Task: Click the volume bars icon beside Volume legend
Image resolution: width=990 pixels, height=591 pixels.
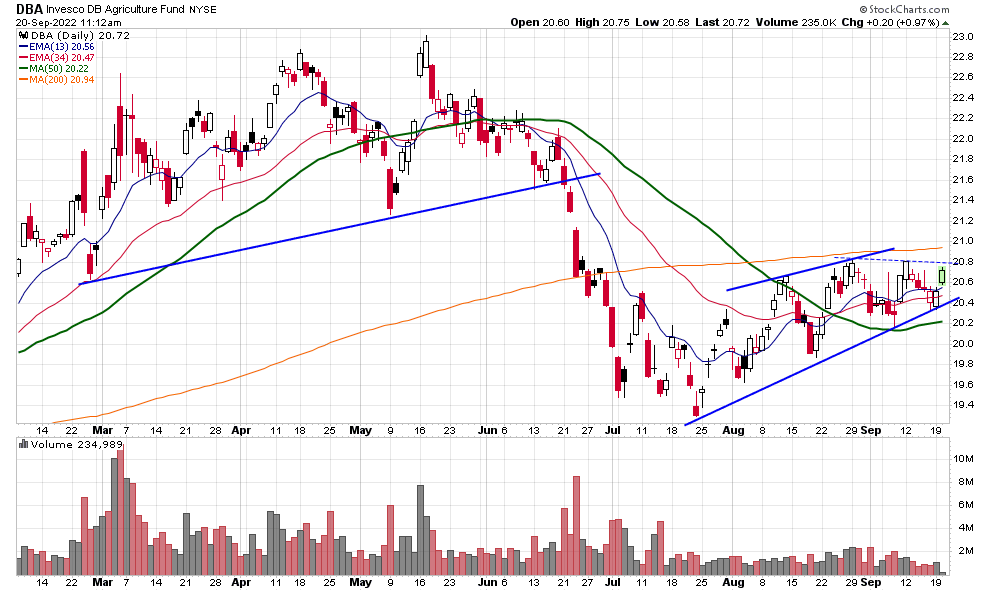Action: (23, 445)
